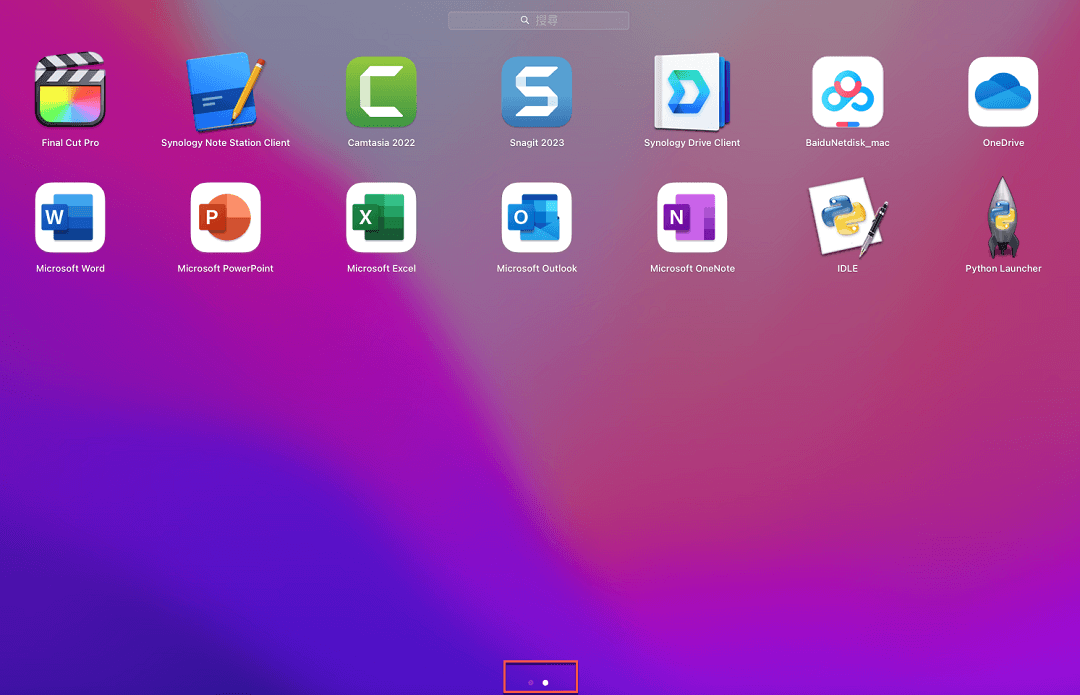Click the "Final Cut Pro" label text
1080x695 pixels.
pos(70,143)
